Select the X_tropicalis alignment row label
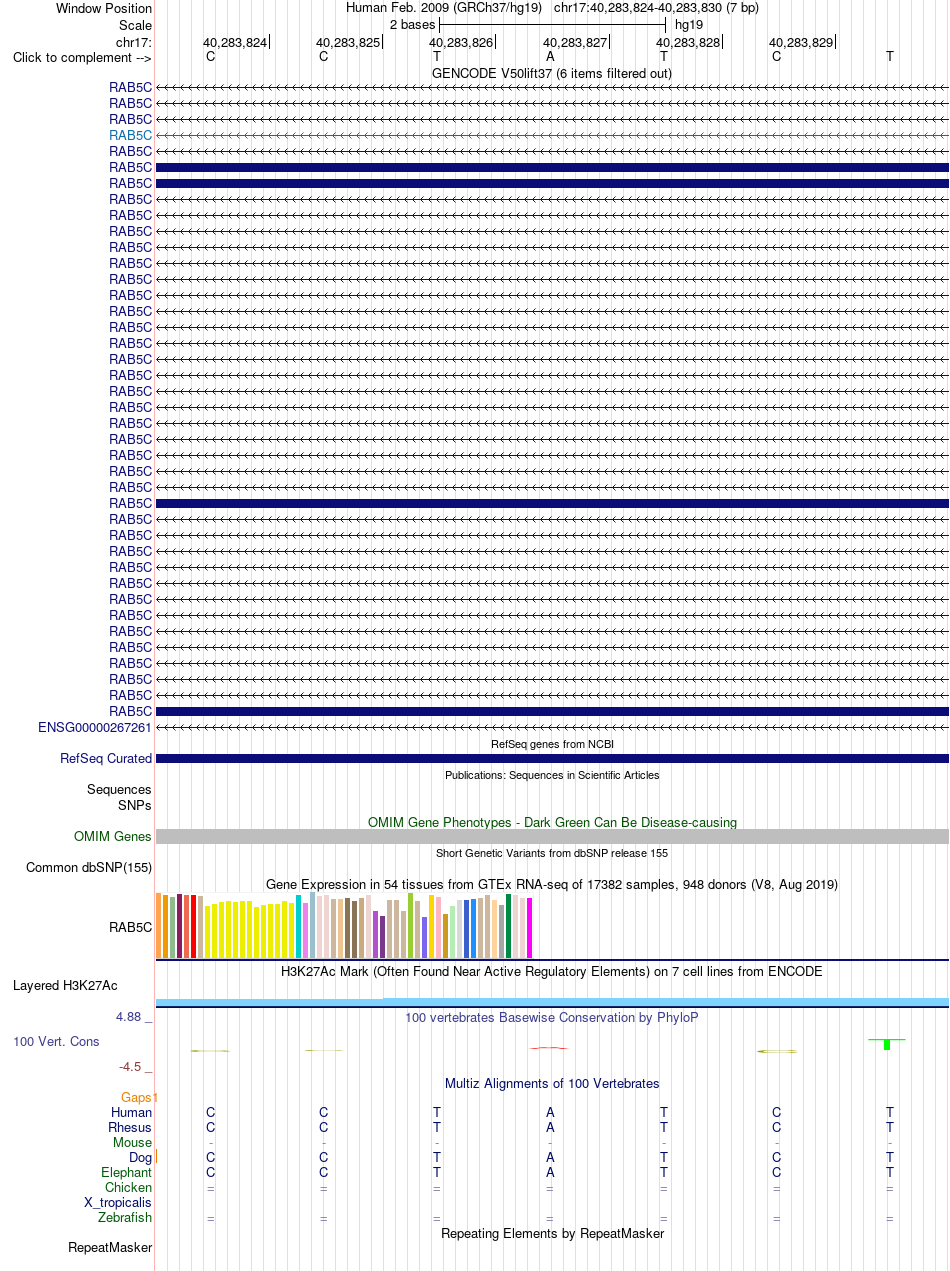Screen dimensions: 950x1271 pos(119,1203)
